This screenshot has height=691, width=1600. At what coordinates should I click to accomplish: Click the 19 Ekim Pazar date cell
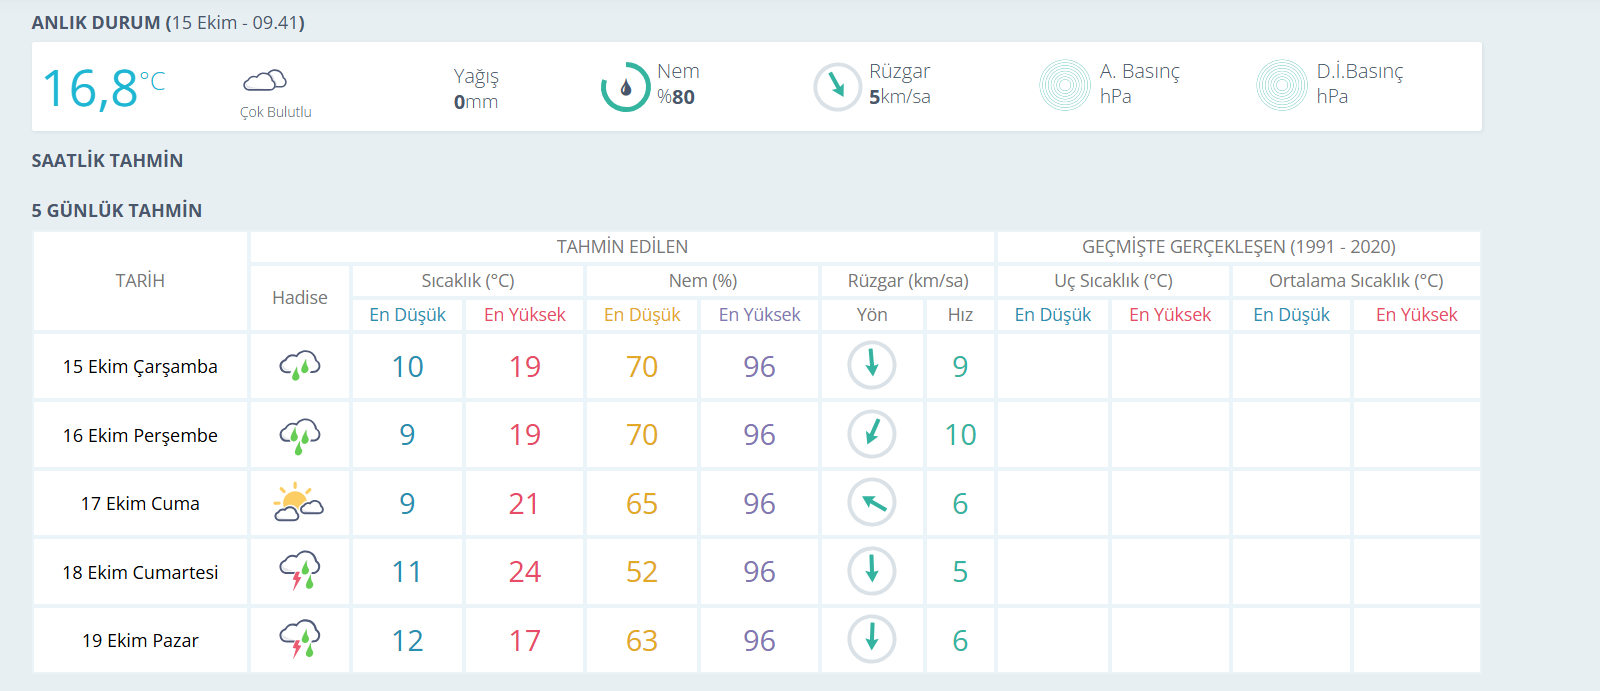click(140, 641)
